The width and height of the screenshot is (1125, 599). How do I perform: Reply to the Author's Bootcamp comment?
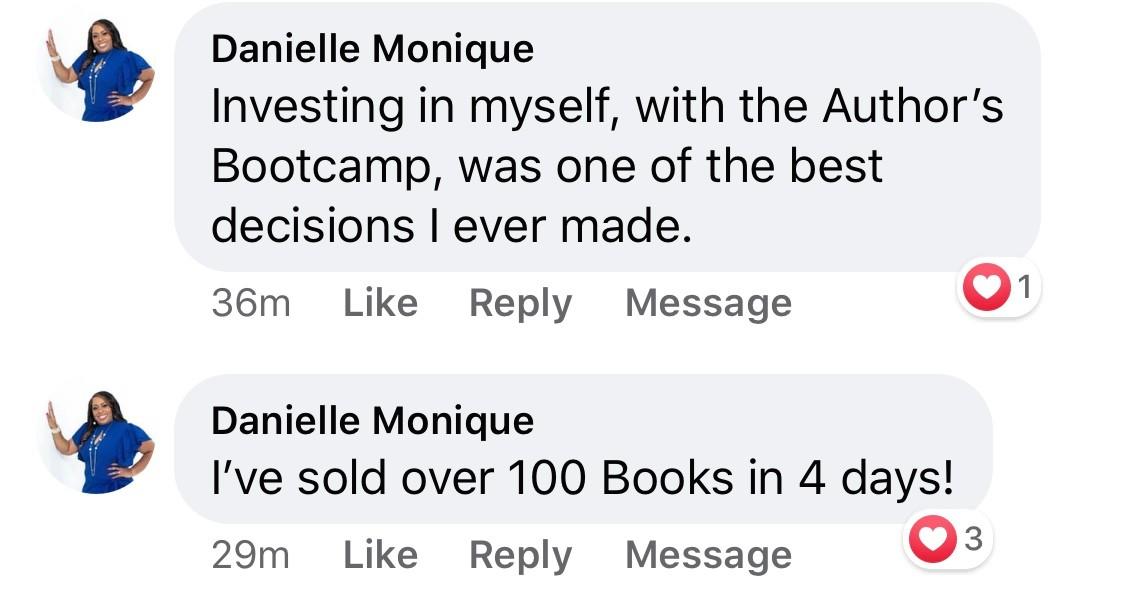point(520,303)
